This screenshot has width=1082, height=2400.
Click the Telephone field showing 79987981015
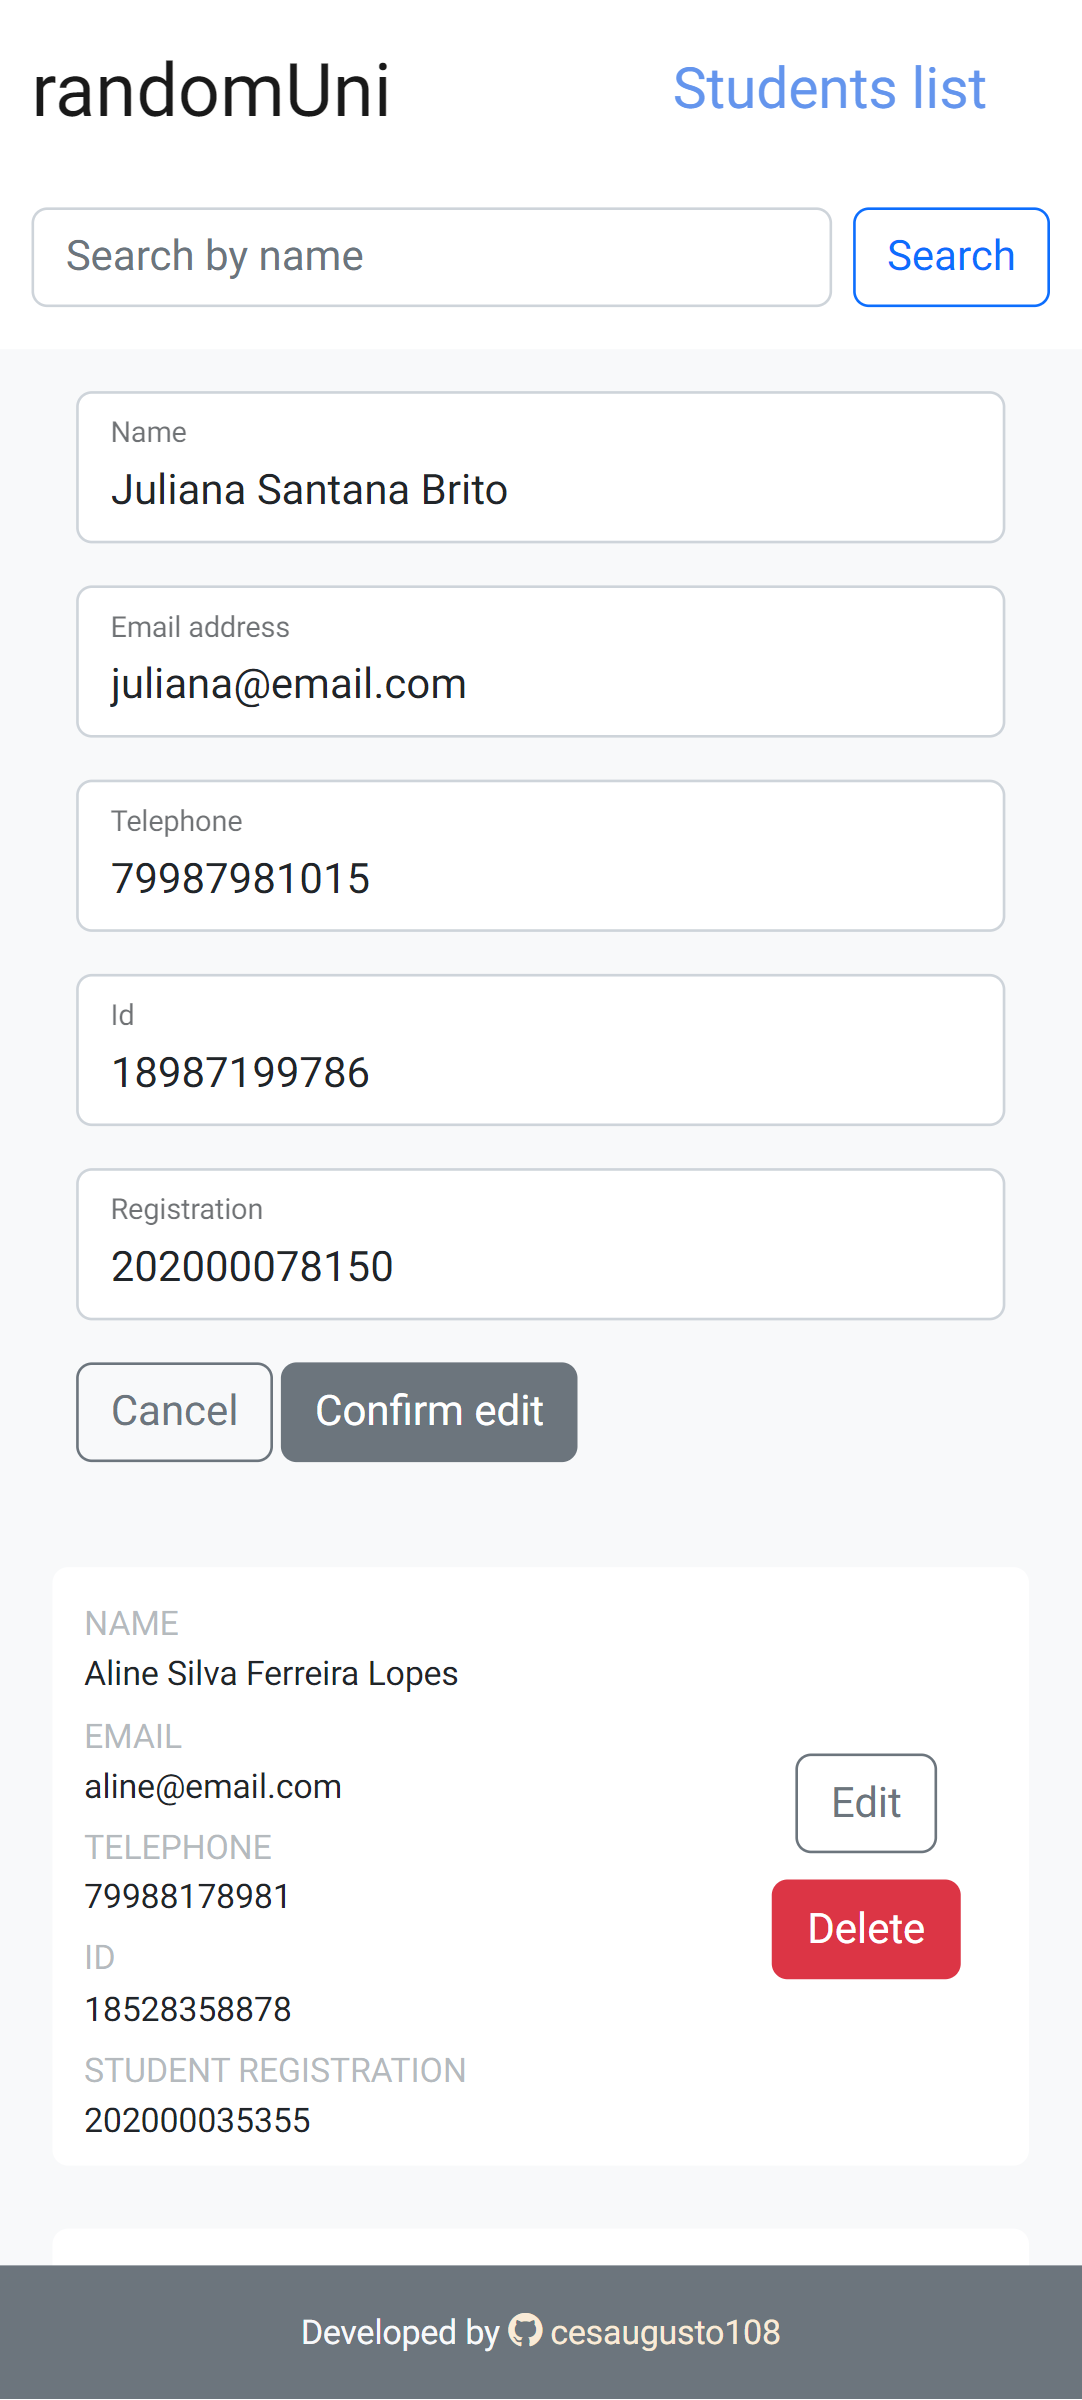(540, 855)
